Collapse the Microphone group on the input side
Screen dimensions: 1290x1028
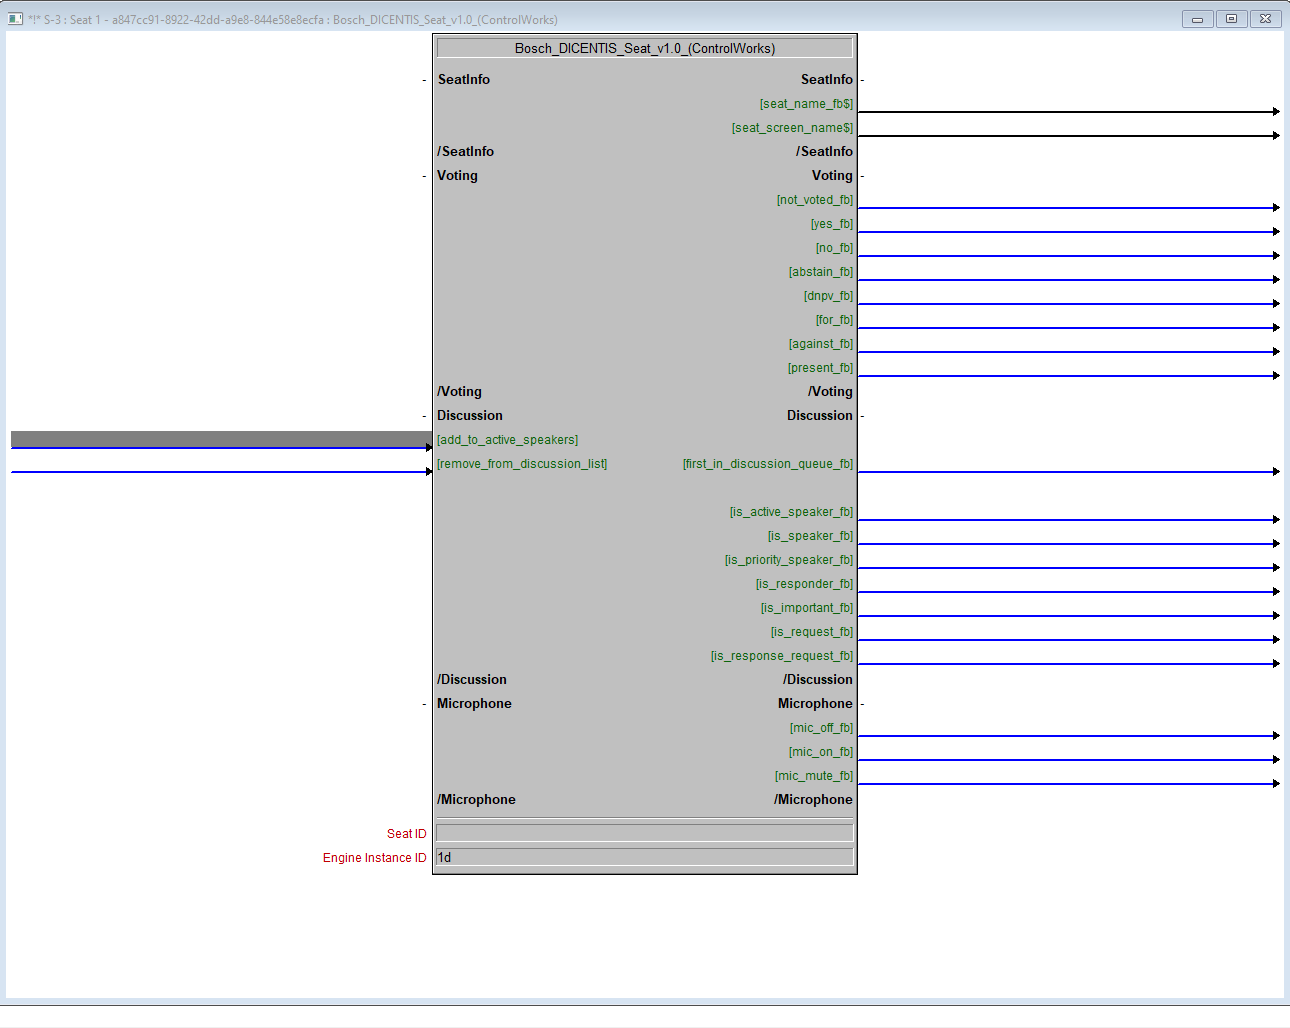pos(425,704)
